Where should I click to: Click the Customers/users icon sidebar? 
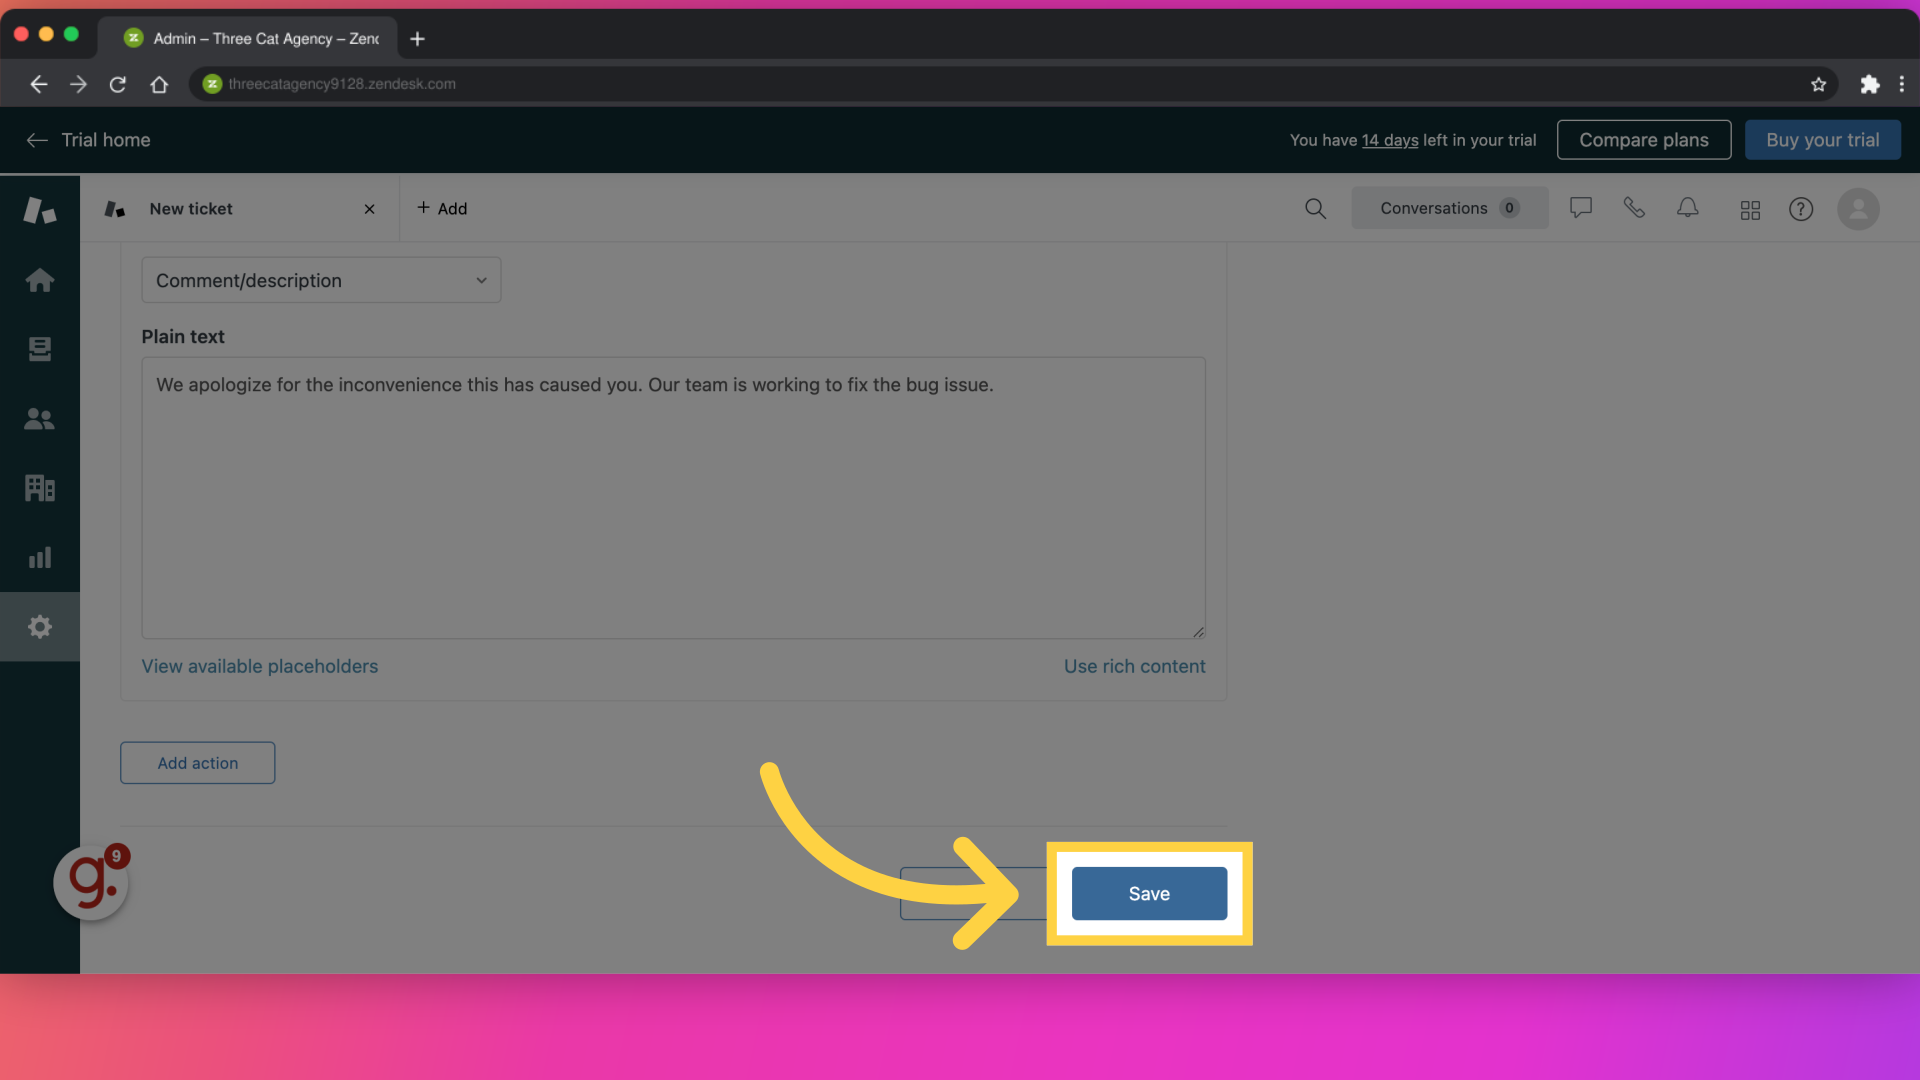click(40, 418)
